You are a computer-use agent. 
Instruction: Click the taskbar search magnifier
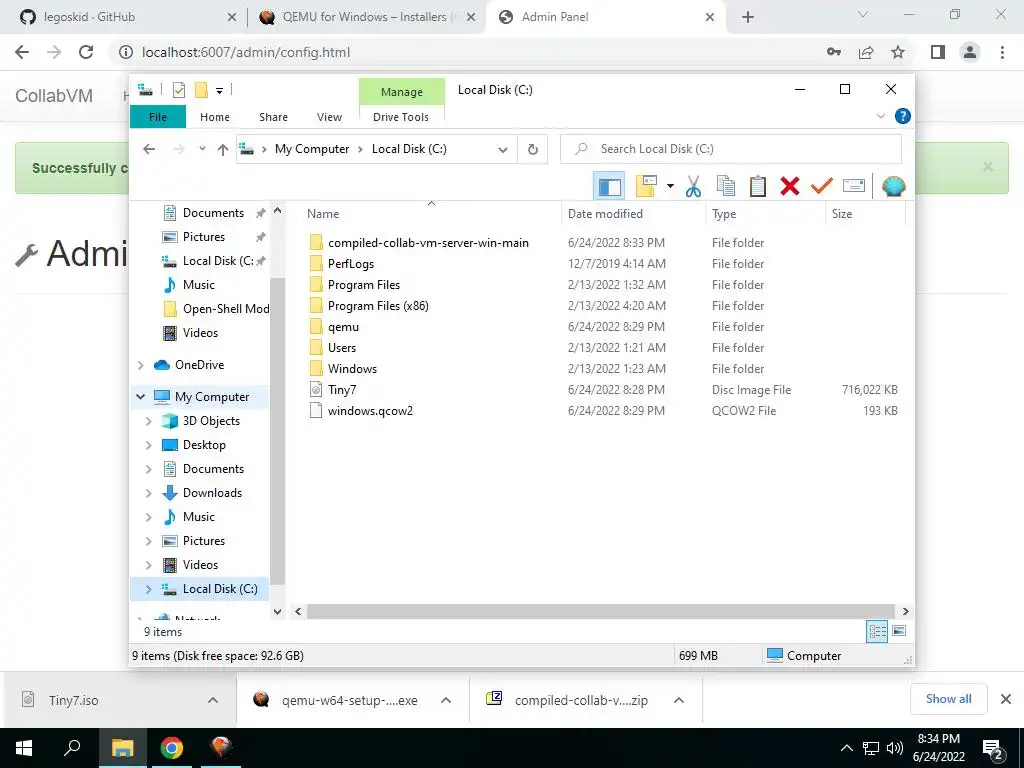(x=72, y=748)
